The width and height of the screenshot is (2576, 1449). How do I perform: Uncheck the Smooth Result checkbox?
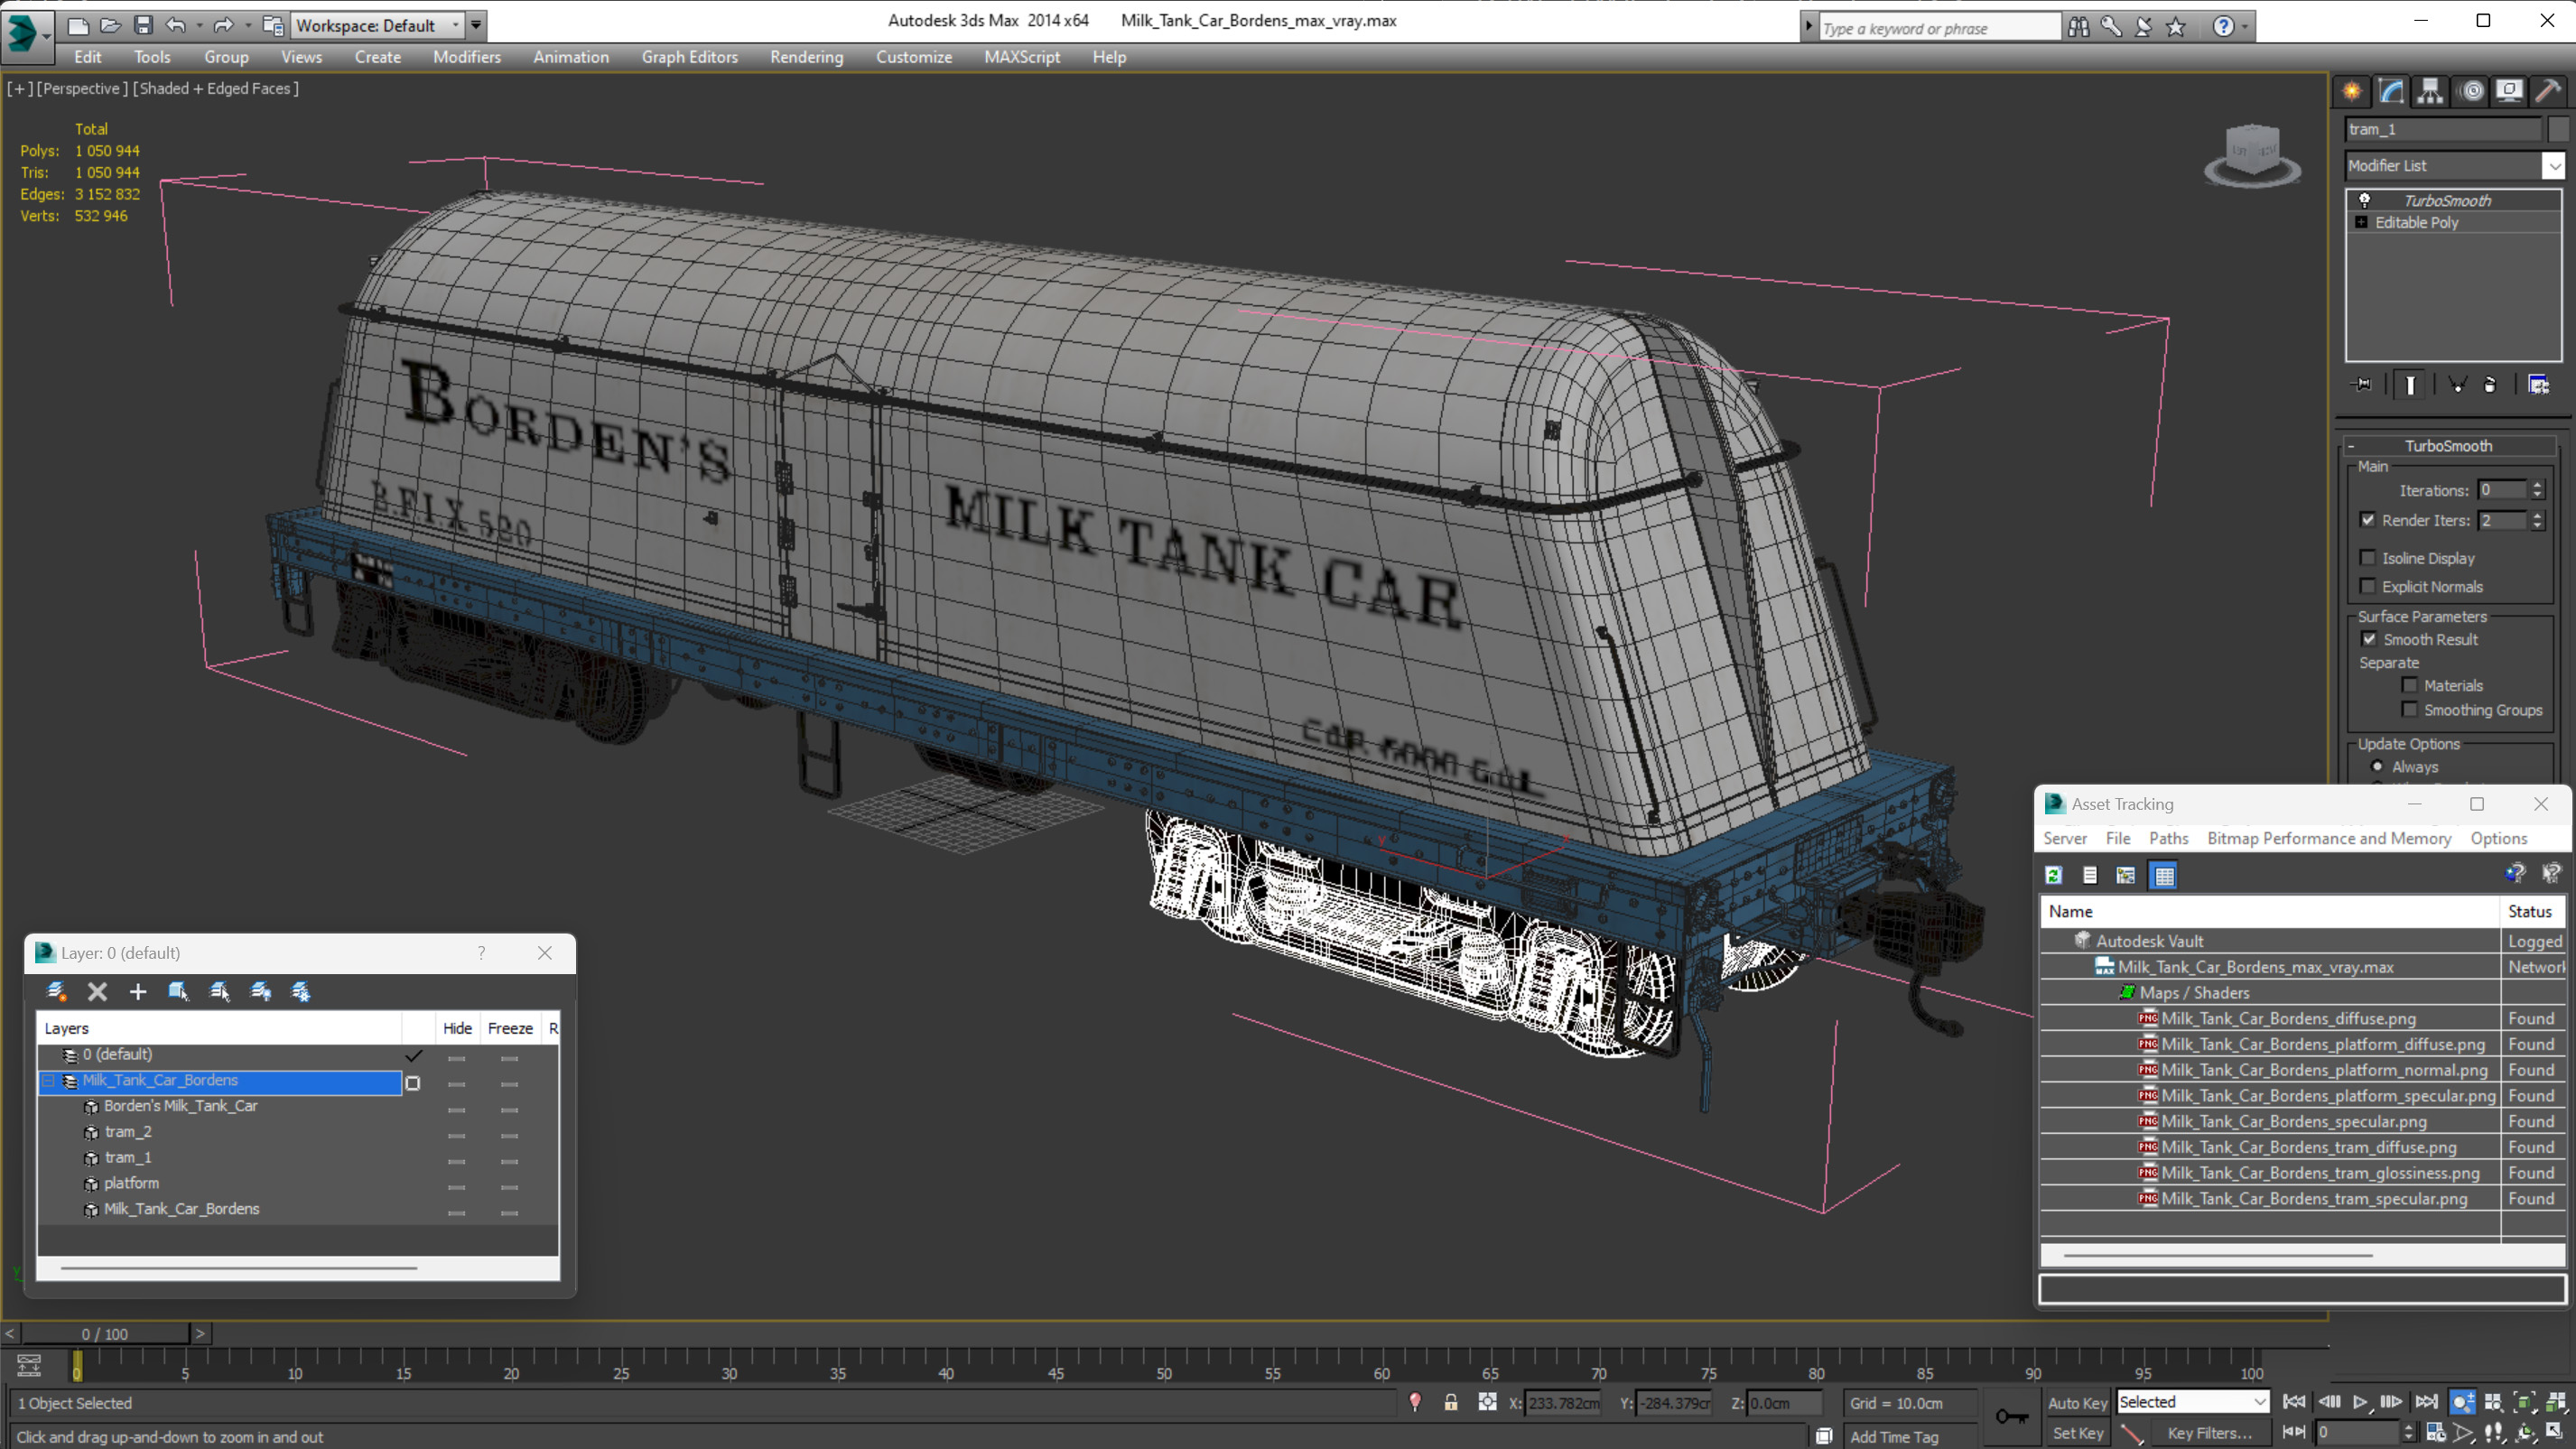click(2369, 639)
